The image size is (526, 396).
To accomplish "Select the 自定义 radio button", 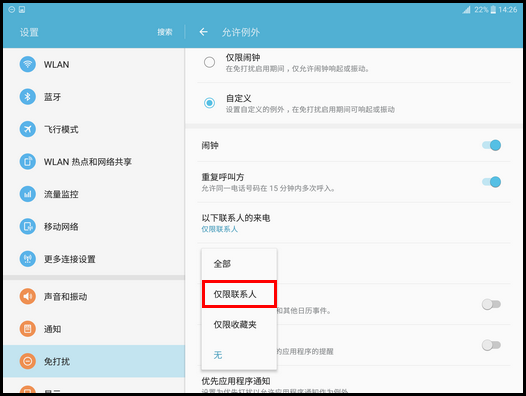I will pyautogui.click(x=209, y=103).
